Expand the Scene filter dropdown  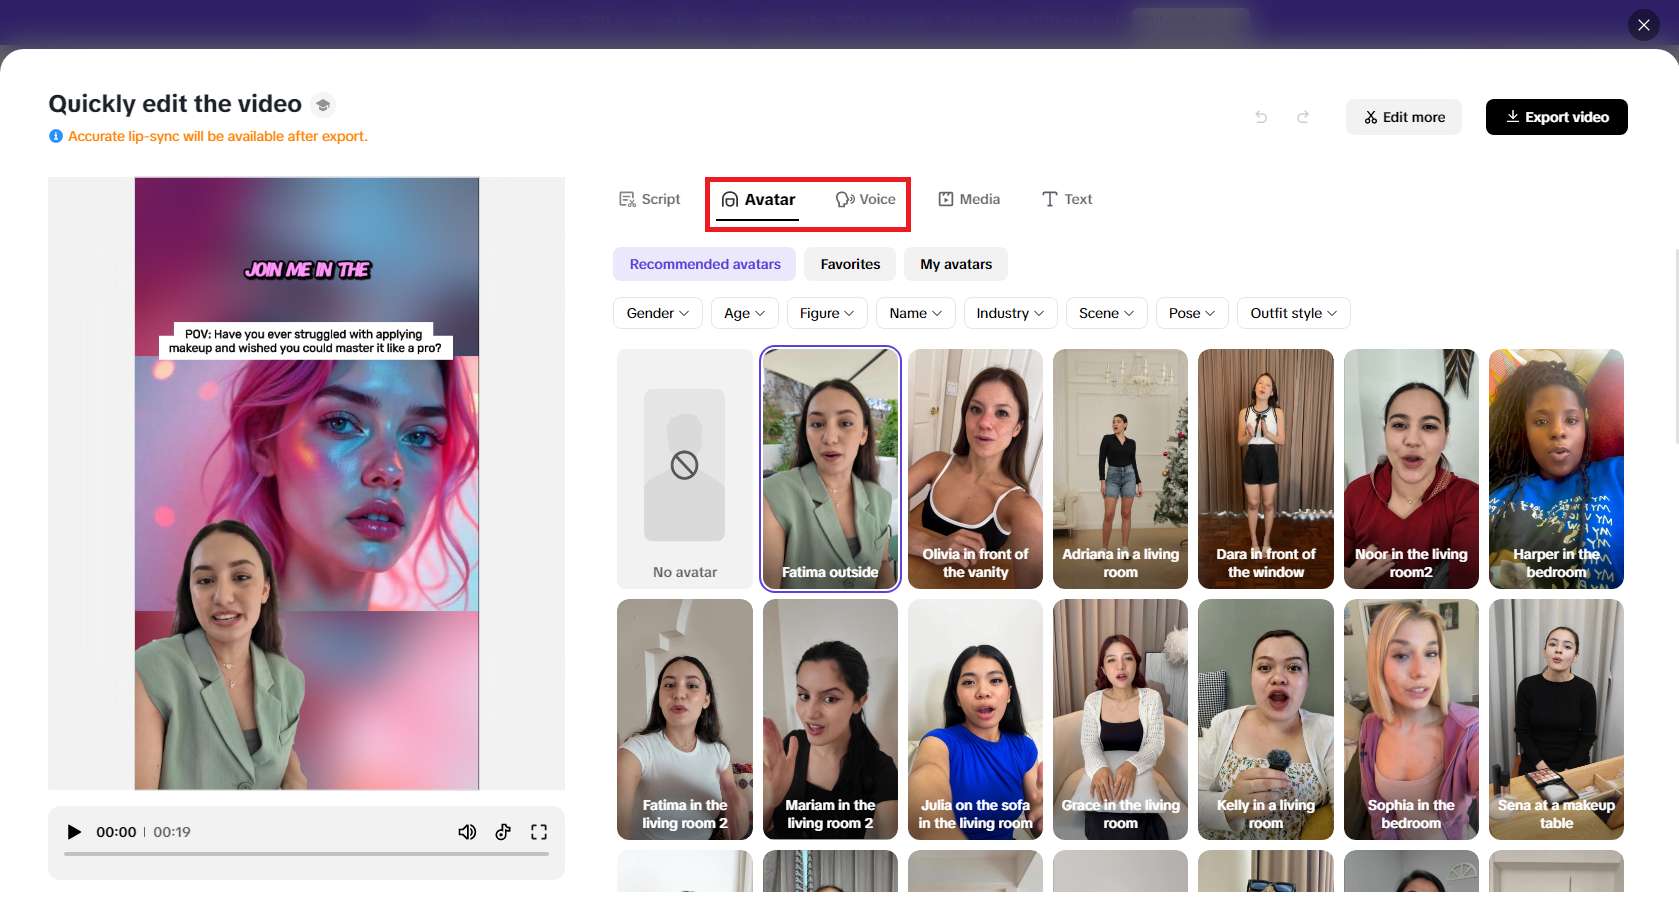[1107, 313]
